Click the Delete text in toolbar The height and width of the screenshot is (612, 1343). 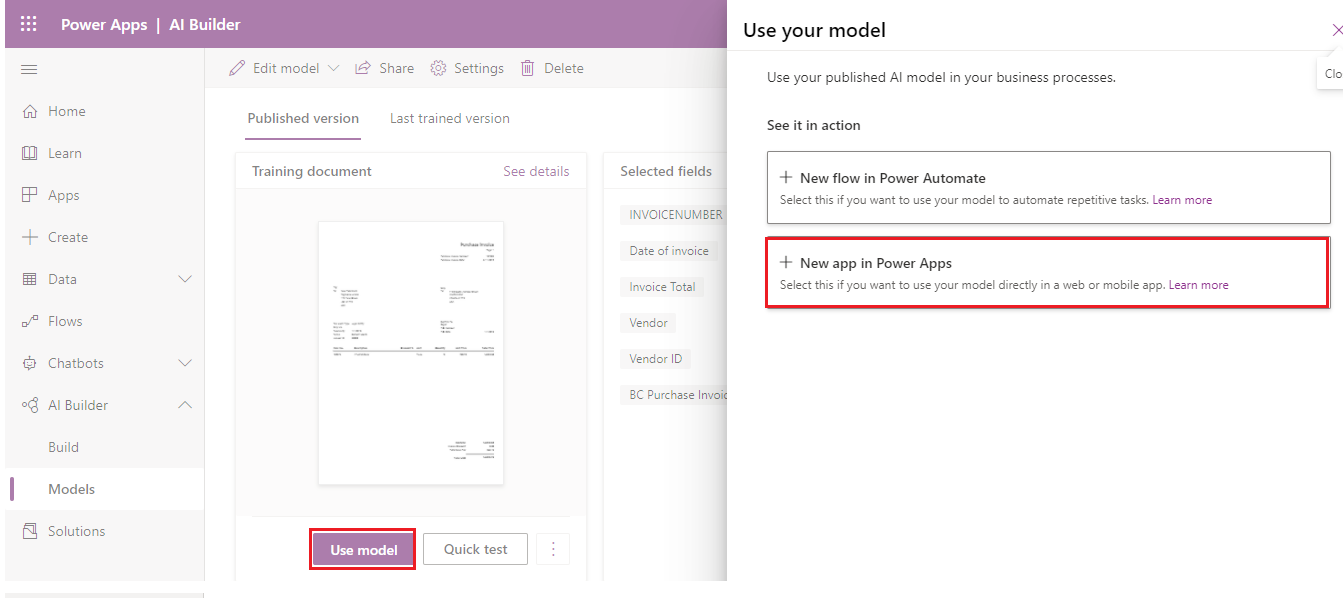click(x=564, y=68)
